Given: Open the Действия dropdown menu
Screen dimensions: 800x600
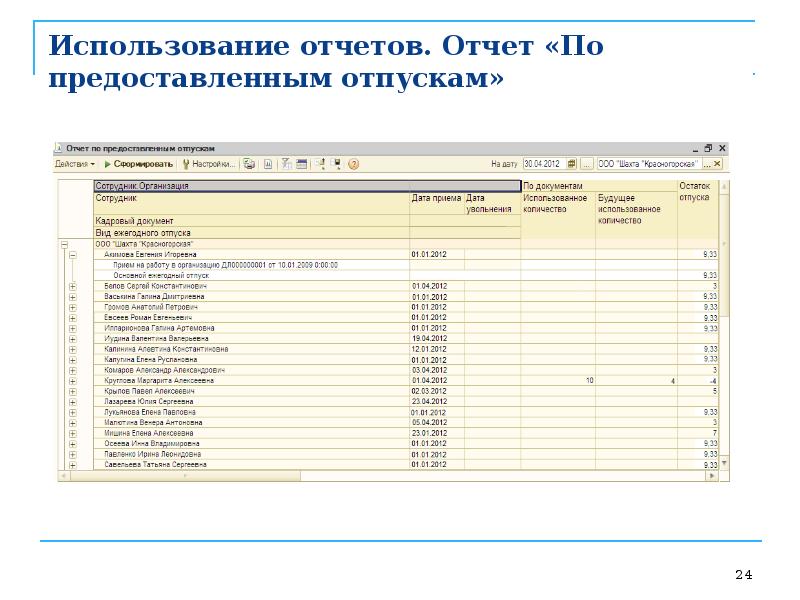Looking at the screenshot, I should (x=75, y=163).
